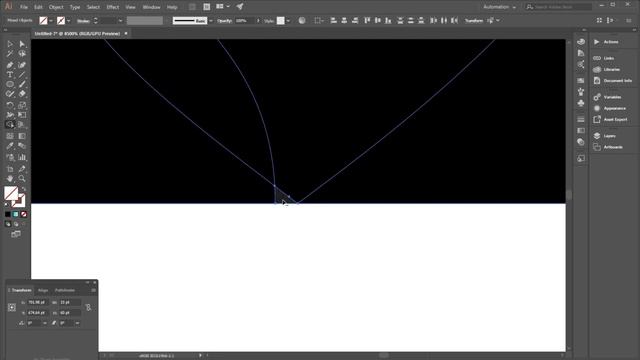The width and height of the screenshot is (640, 360).
Task: Select the Slice tool
Action: coord(22,169)
